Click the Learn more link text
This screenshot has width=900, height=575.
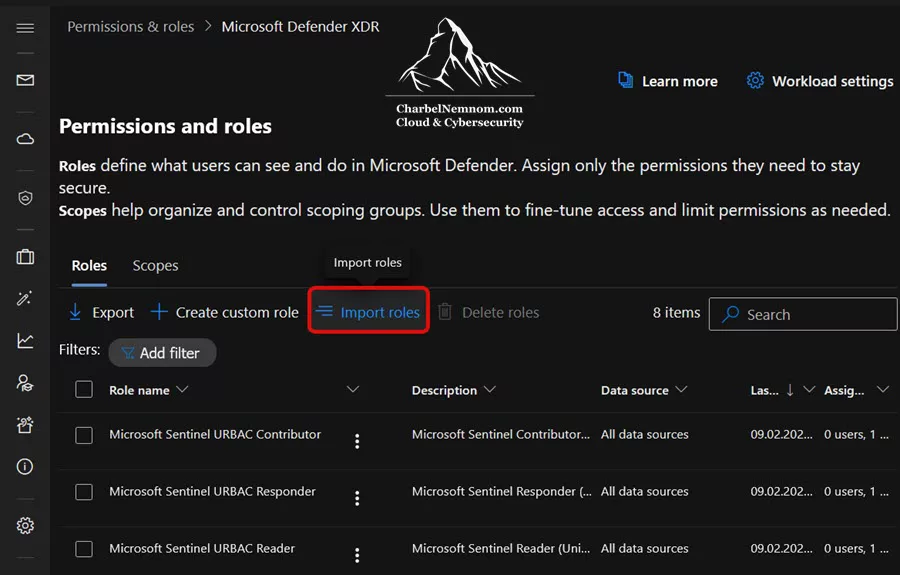coord(680,81)
